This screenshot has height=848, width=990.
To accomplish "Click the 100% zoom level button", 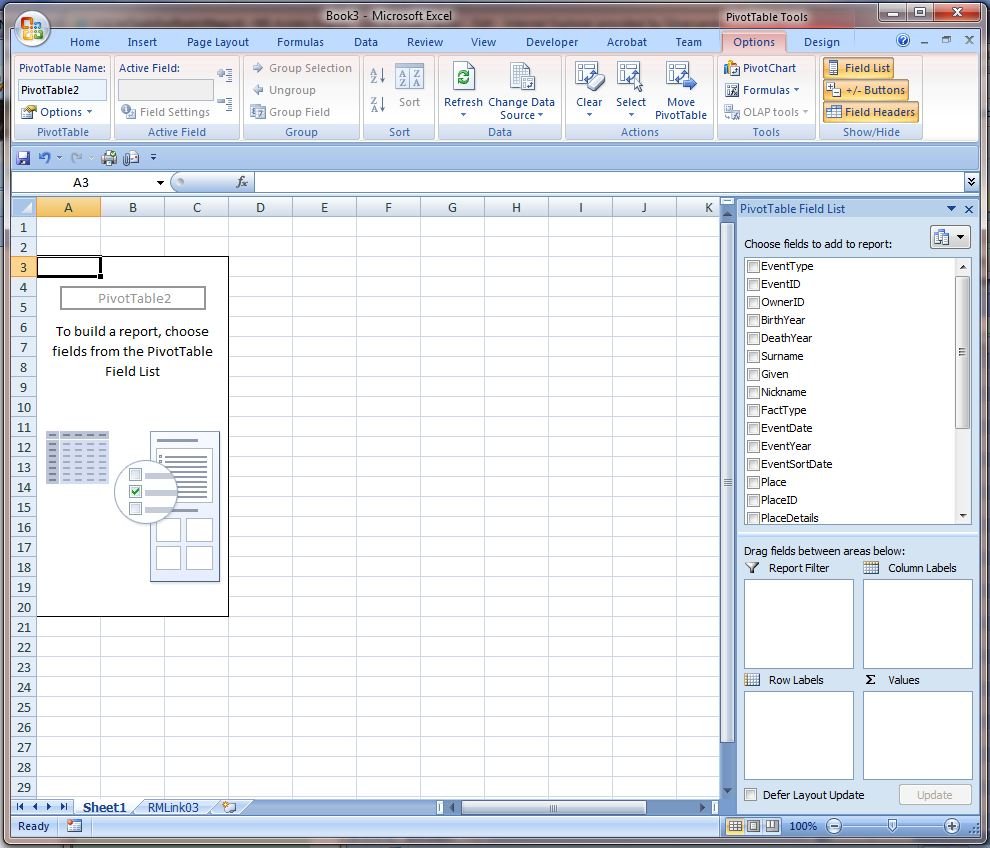I will tap(803, 826).
